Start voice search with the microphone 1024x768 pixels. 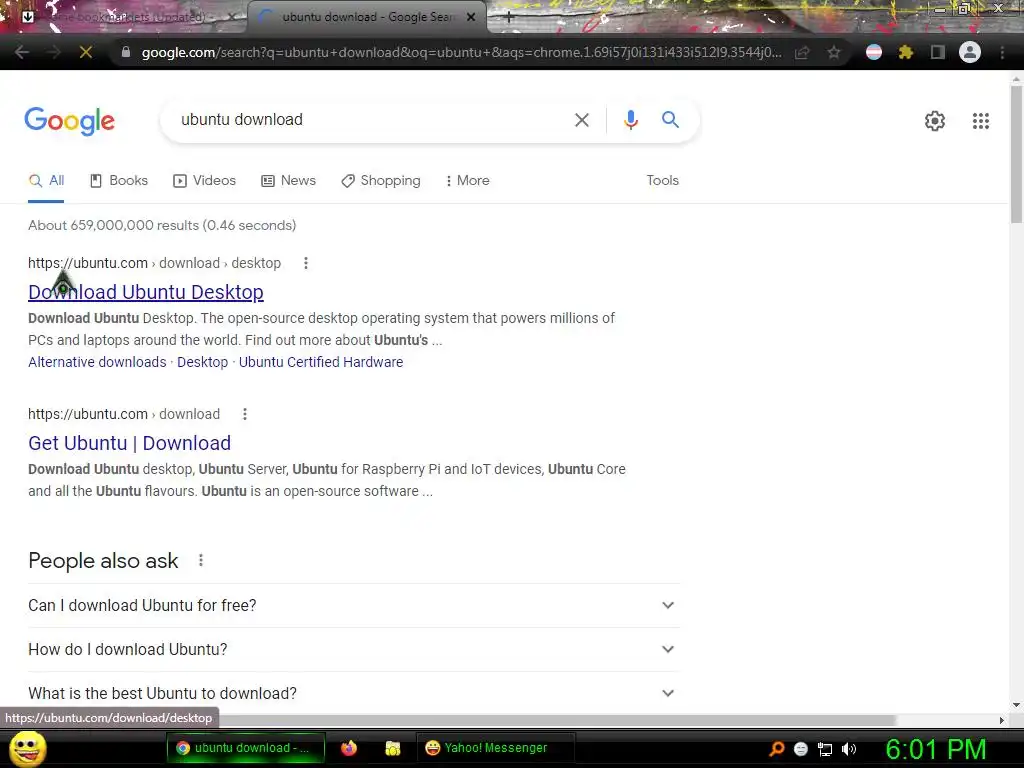630,120
